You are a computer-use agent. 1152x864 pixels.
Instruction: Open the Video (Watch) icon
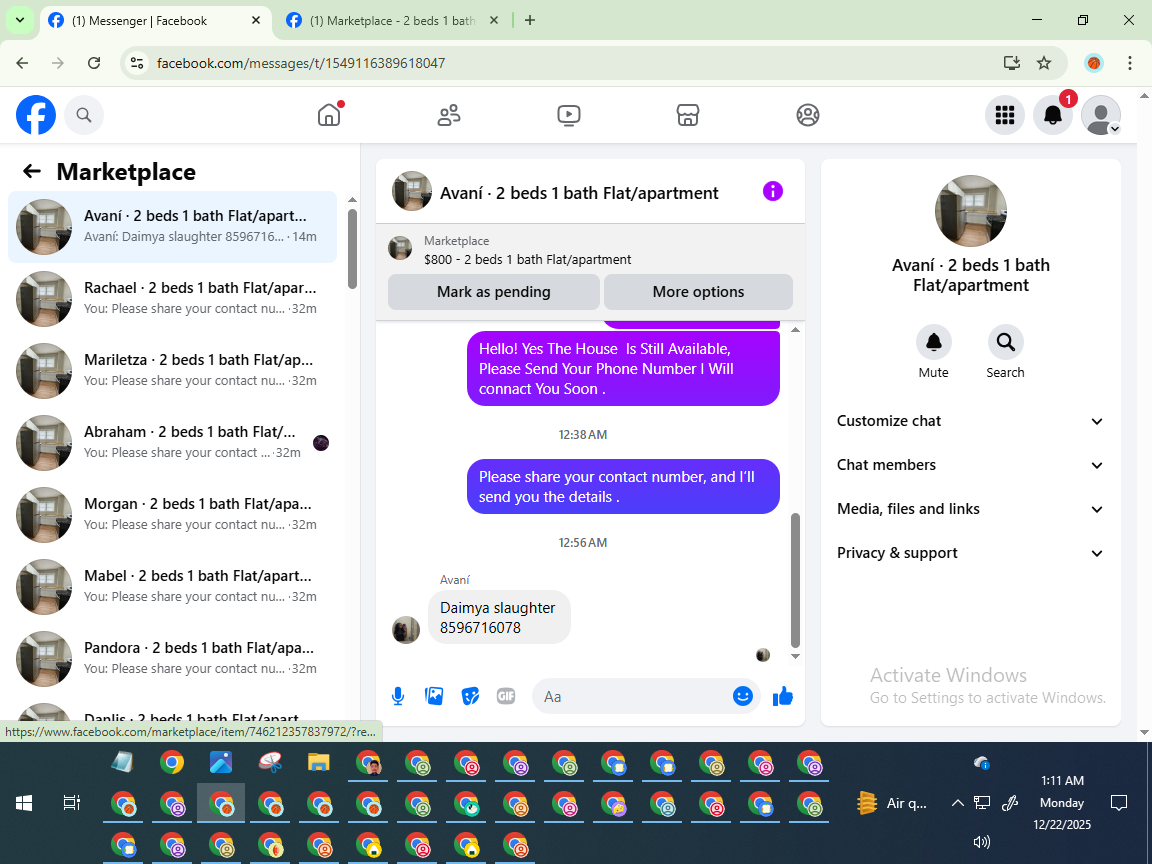[x=569, y=115]
